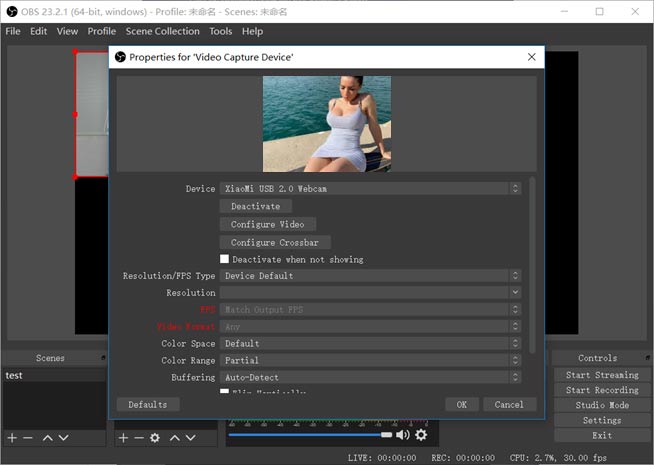Open the Help menu
Viewport: 654px width, 465px height.
252,31
